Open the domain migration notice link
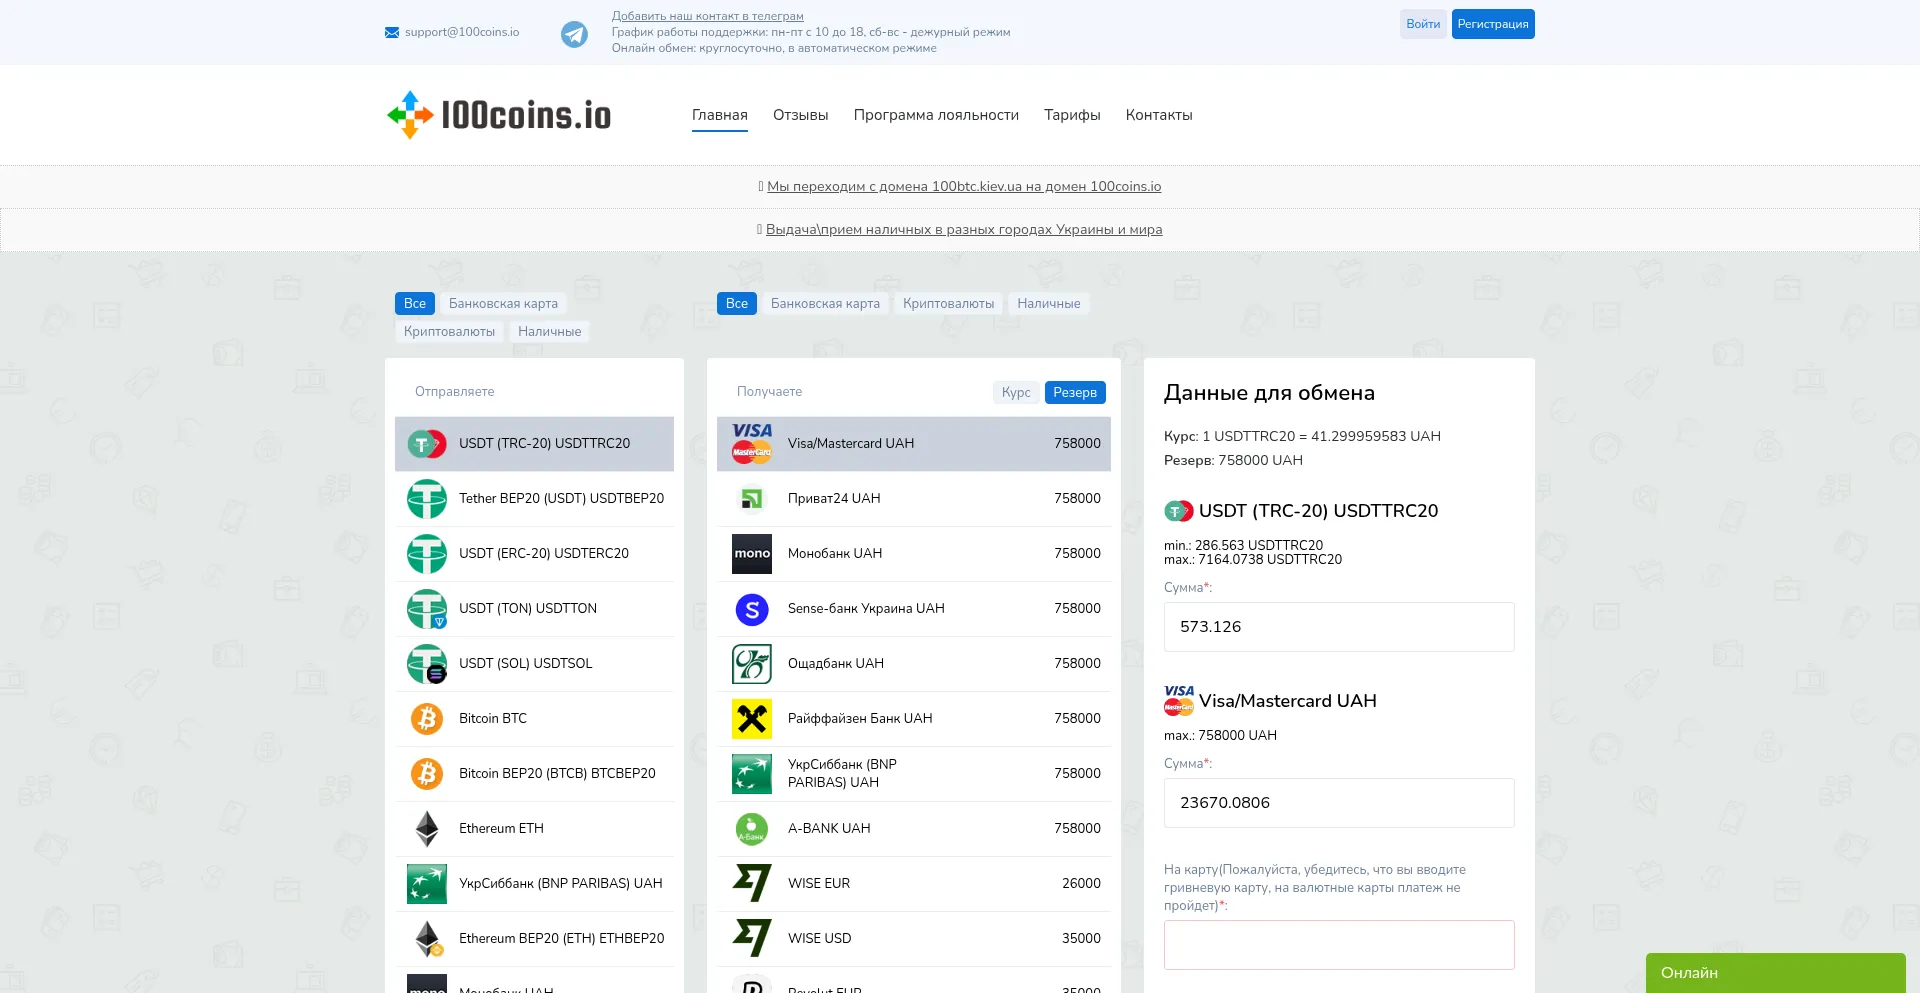The width and height of the screenshot is (1920, 993). 963,187
